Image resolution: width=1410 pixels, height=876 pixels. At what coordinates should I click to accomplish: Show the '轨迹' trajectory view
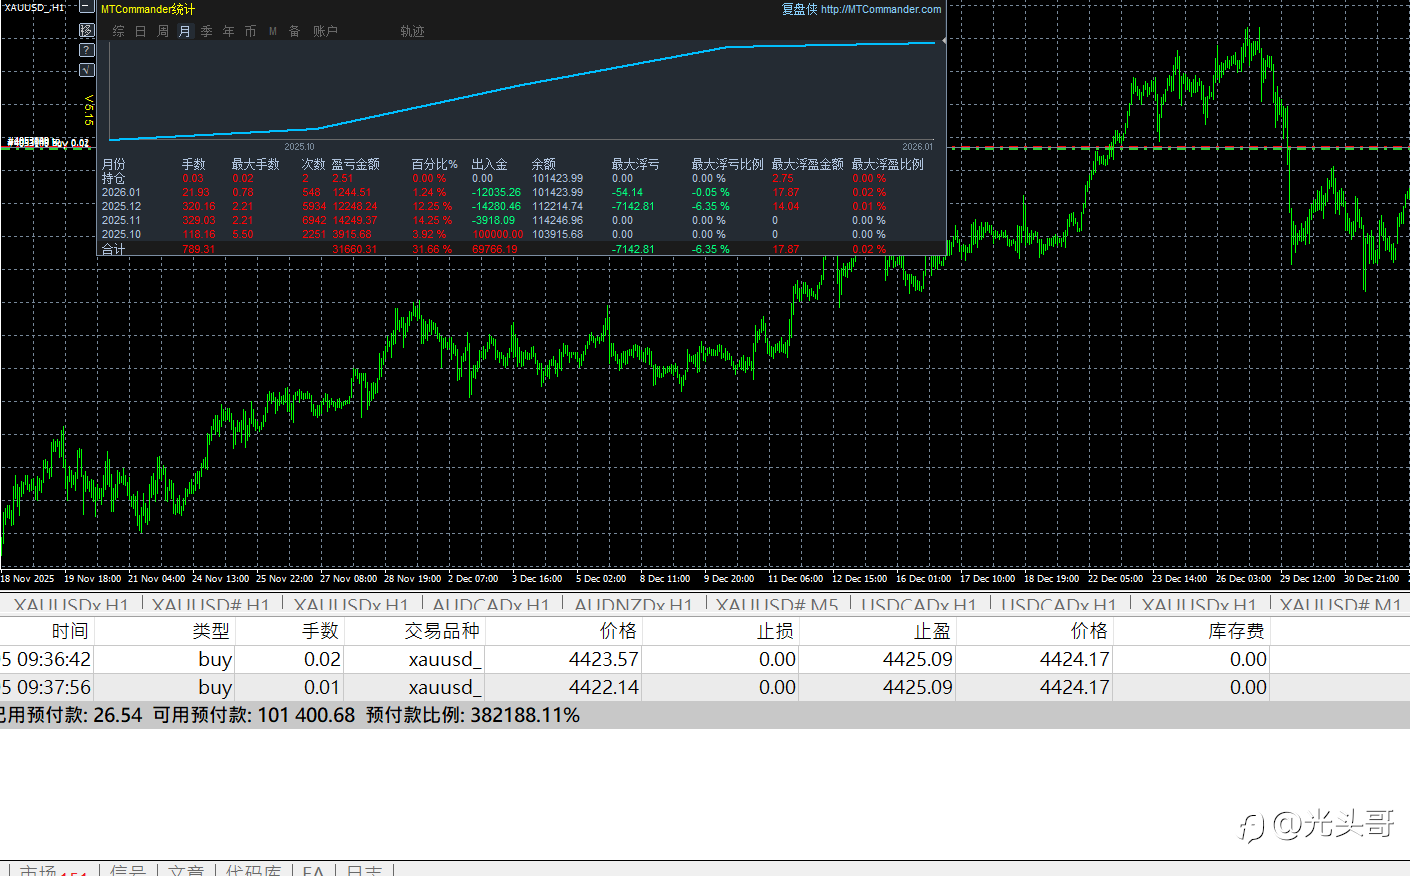[412, 31]
